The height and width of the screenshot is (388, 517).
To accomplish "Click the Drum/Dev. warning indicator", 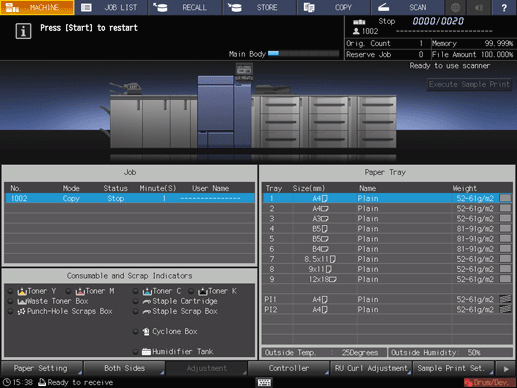I will point(489,382).
